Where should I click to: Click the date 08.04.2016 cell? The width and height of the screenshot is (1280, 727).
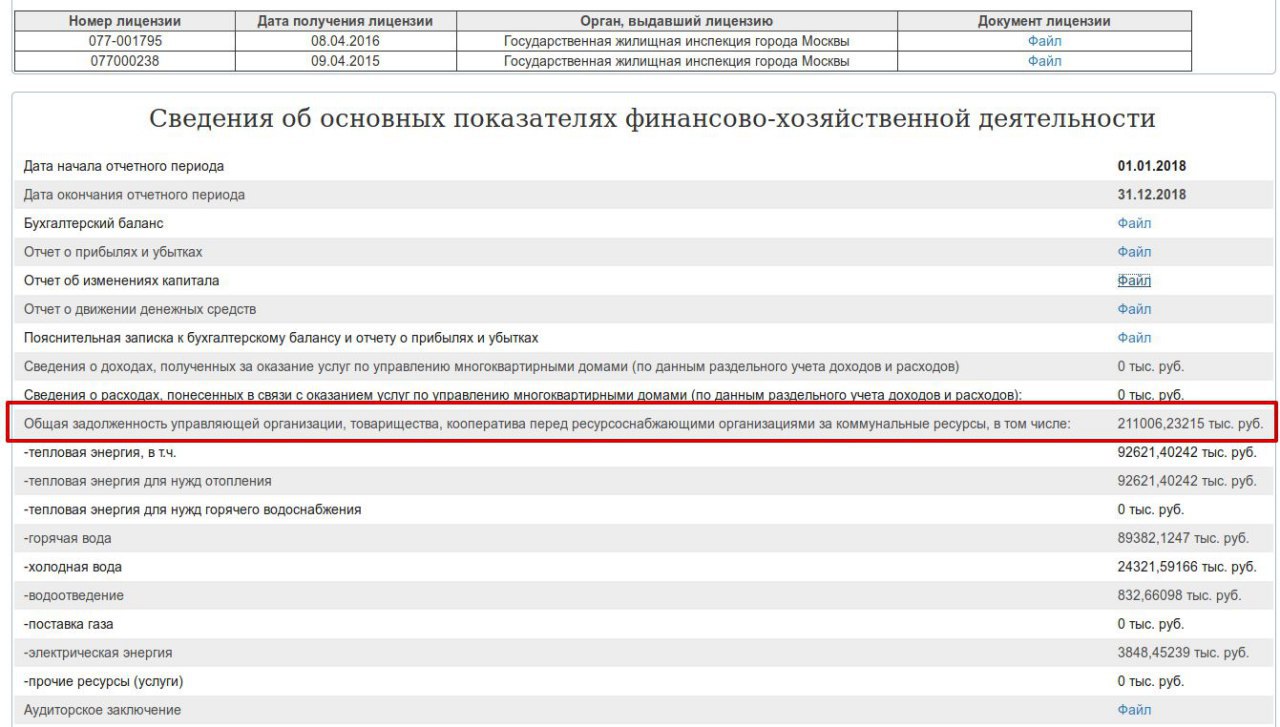[x=346, y=41]
